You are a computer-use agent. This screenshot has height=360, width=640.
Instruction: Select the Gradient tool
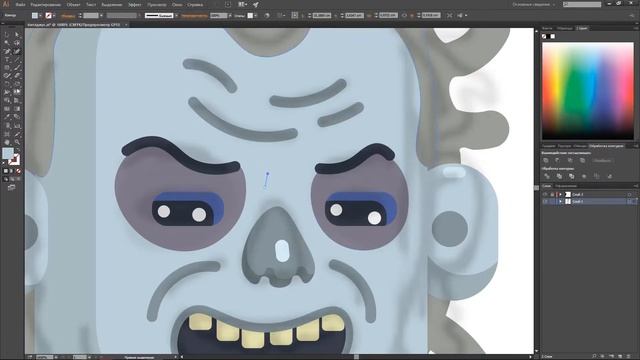17,109
